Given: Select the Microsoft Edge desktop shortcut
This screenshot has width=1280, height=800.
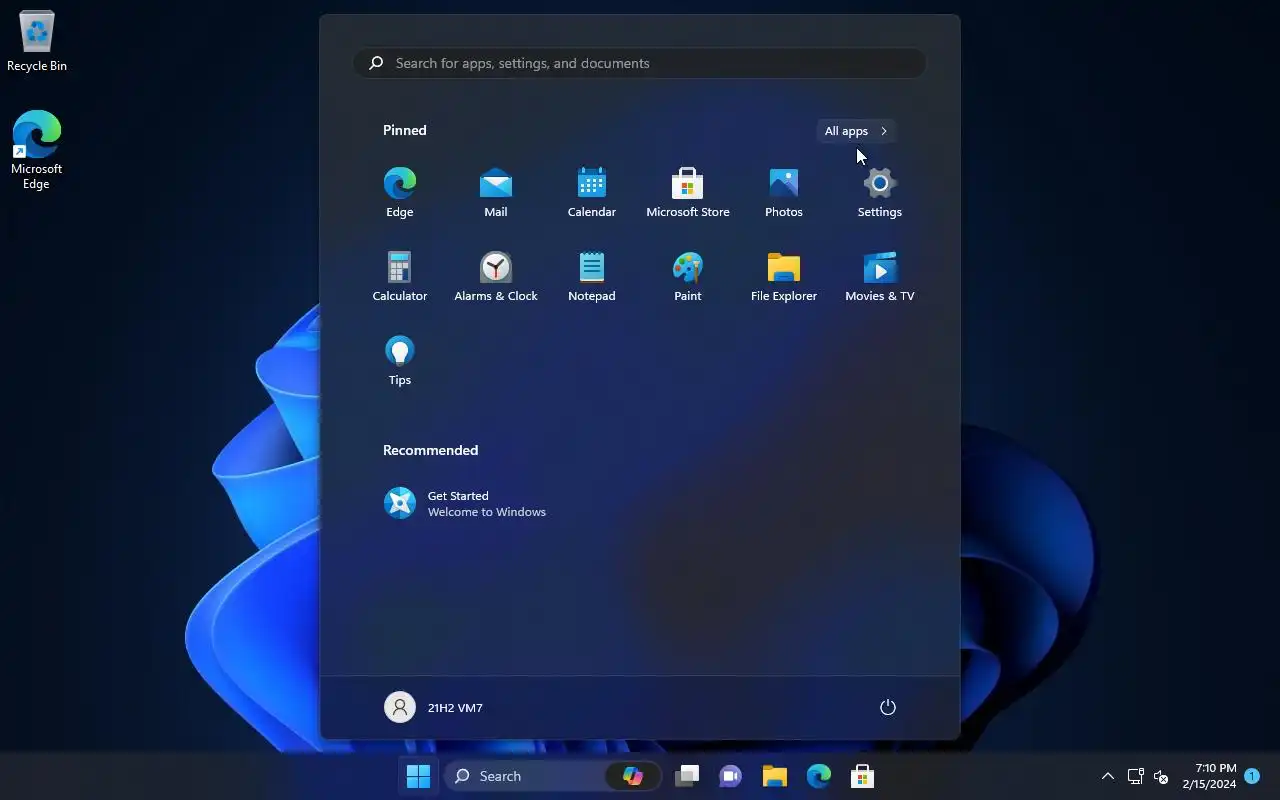Looking at the screenshot, I should (37, 150).
